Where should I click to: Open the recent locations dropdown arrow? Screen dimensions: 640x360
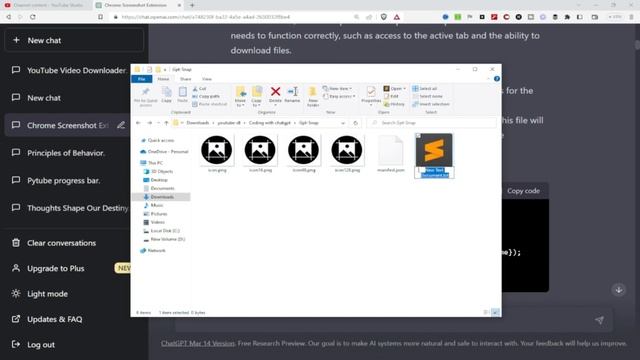[158, 123]
